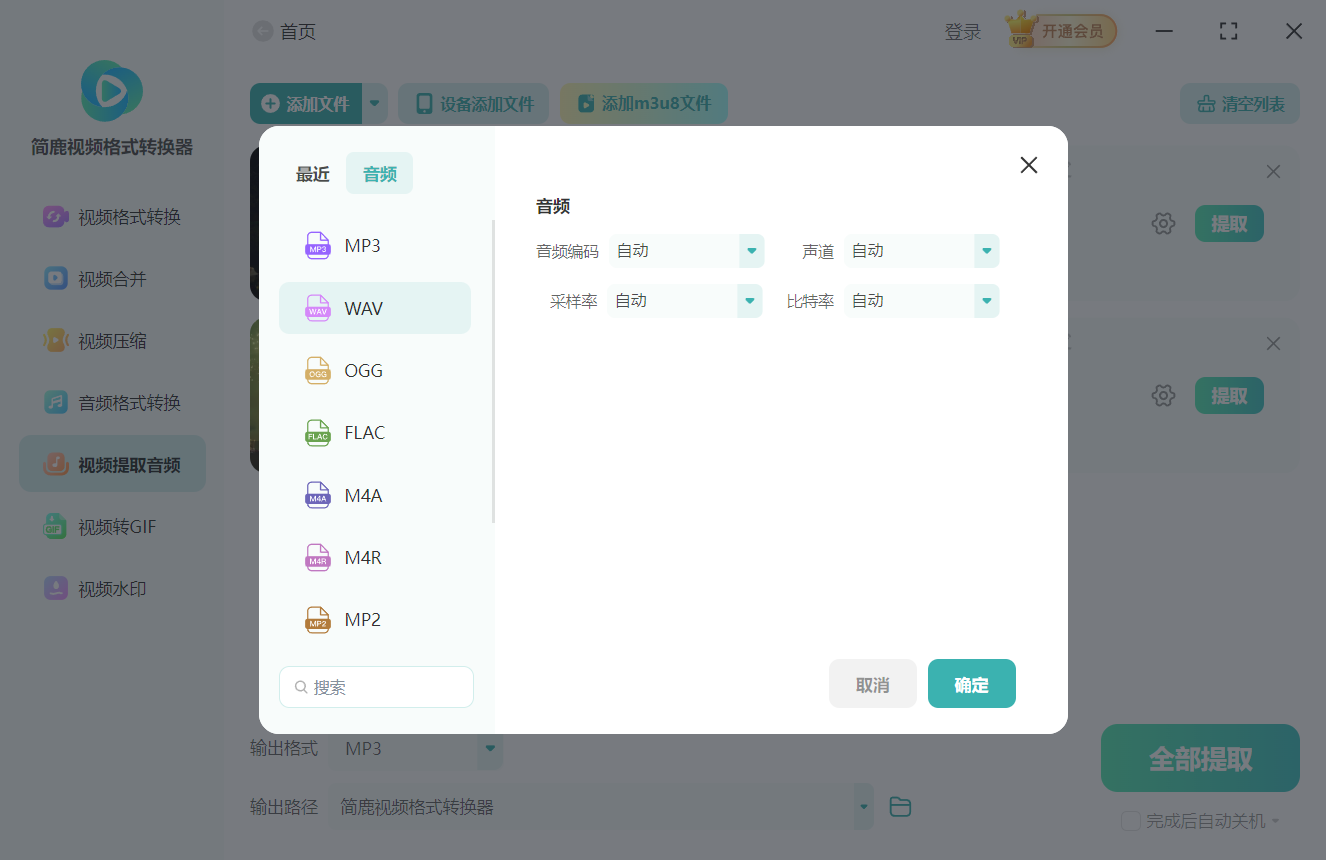The width and height of the screenshot is (1326, 860).
Task: Open 视频压缩 in sidebar
Action: click(112, 341)
